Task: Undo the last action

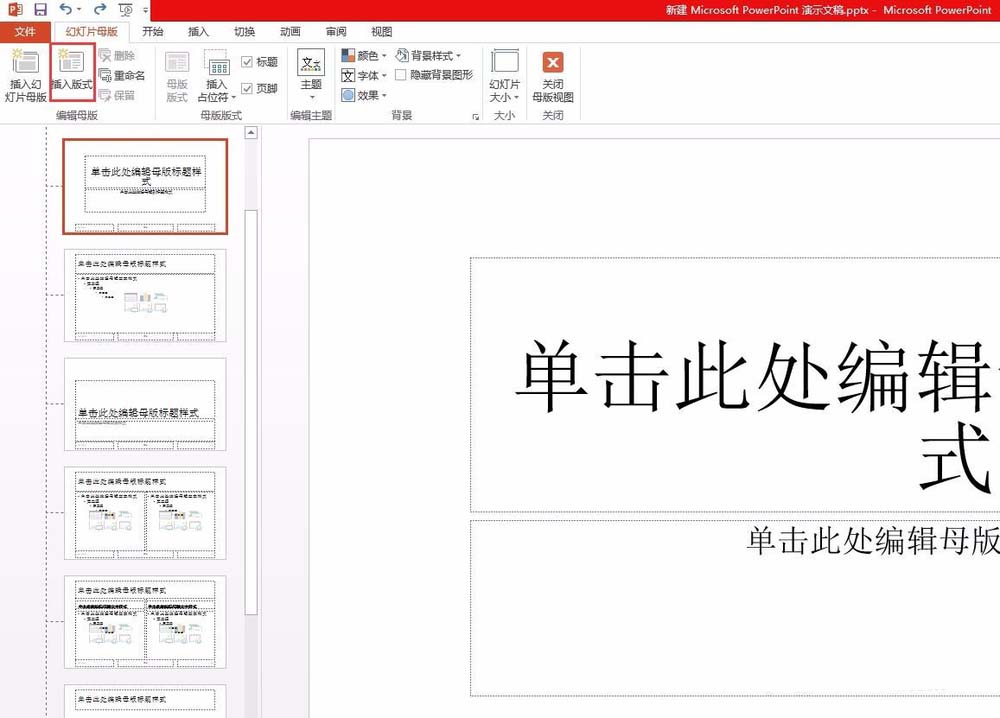Action: click(x=66, y=10)
